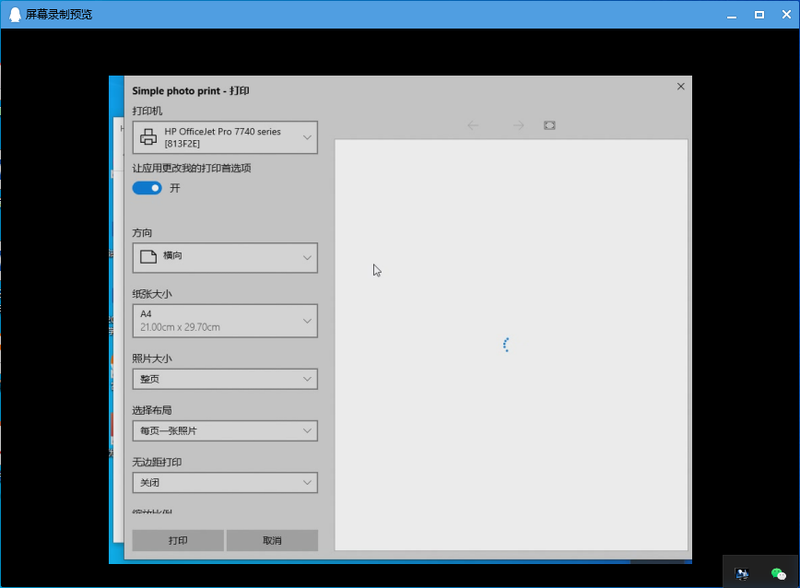The height and width of the screenshot is (588, 800).
Task: Maximize the 屏幕录制预览 window
Action: pyautogui.click(x=759, y=14)
